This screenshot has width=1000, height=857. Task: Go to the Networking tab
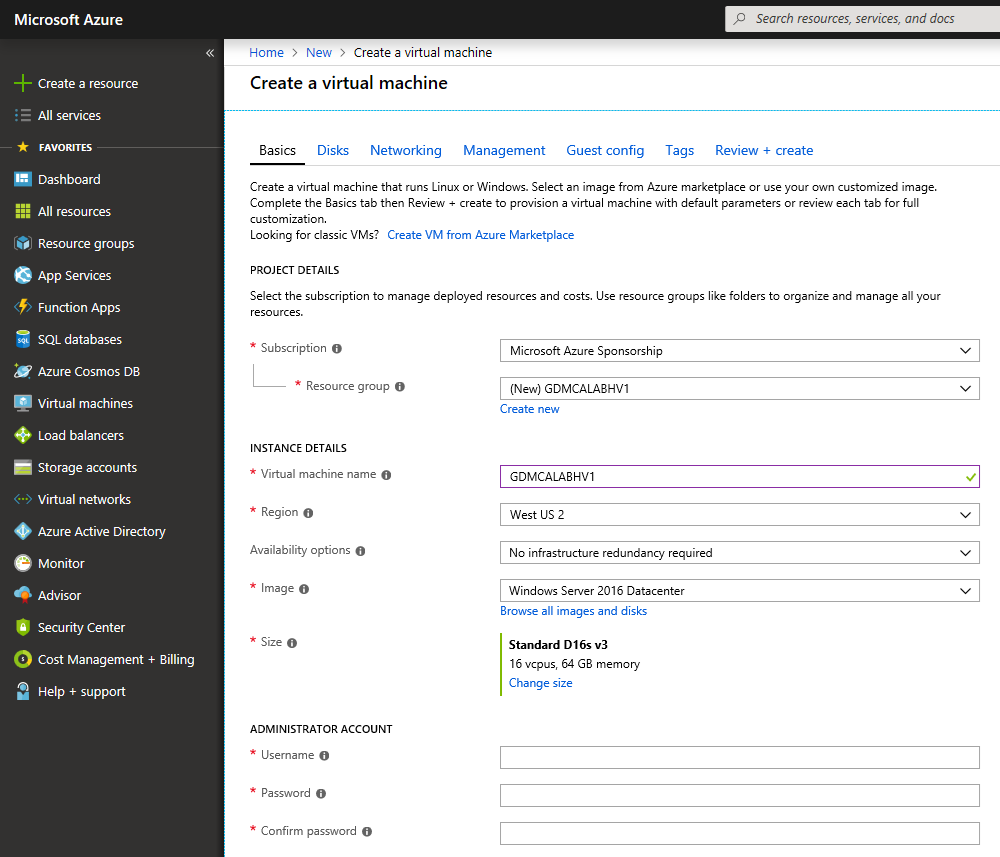[406, 150]
